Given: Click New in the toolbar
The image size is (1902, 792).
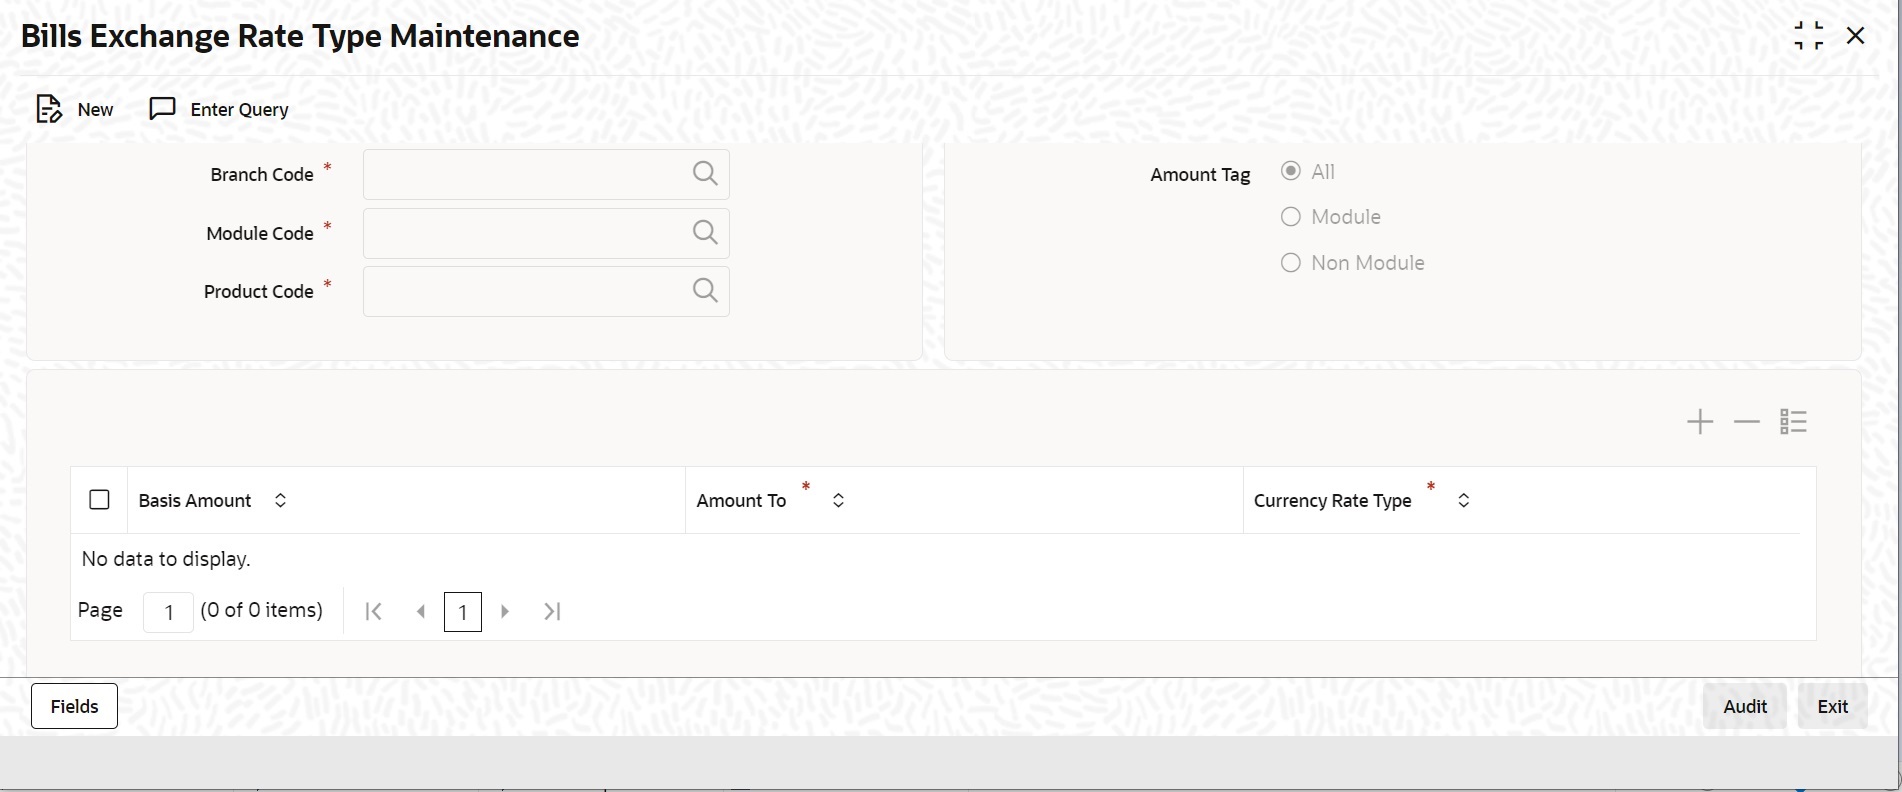Looking at the screenshot, I should (75, 109).
